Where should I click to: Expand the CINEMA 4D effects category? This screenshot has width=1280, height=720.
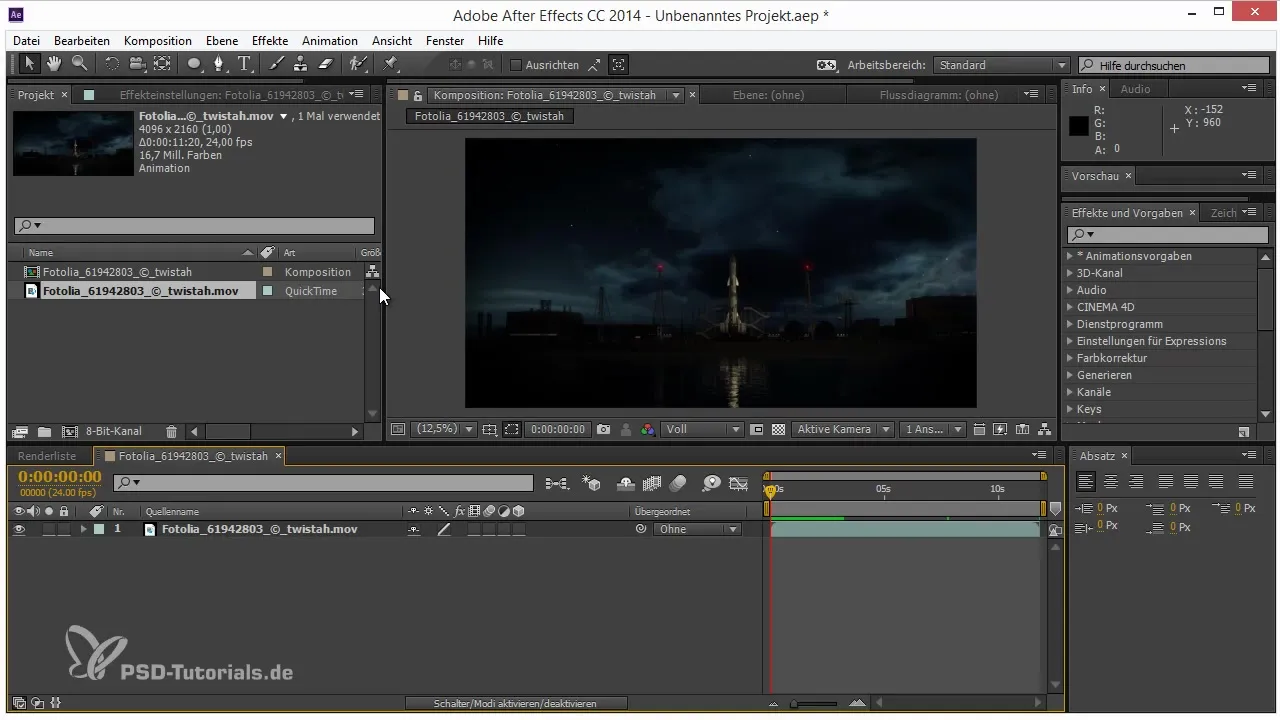tap(1070, 307)
